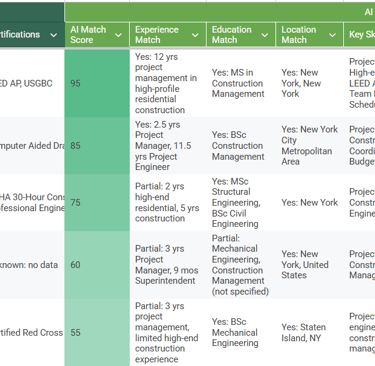The width and height of the screenshot is (375, 366).
Task: Select the 'New York City Metropolitan Area' cell
Action: click(x=310, y=146)
